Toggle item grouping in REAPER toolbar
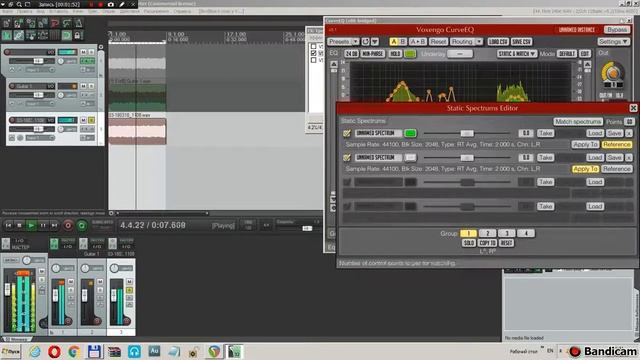 point(19,36)
